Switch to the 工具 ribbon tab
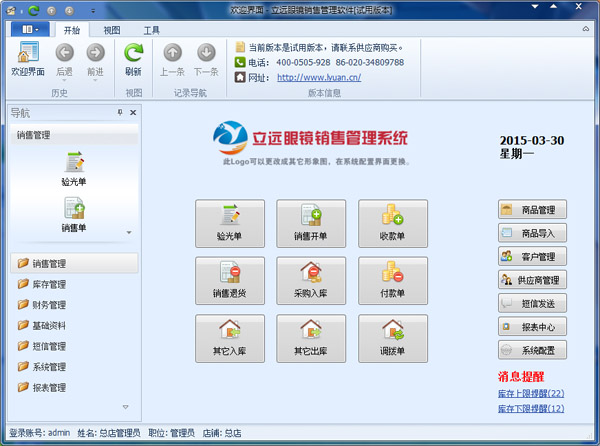This screenshot has height=446, width=600. 152,30
